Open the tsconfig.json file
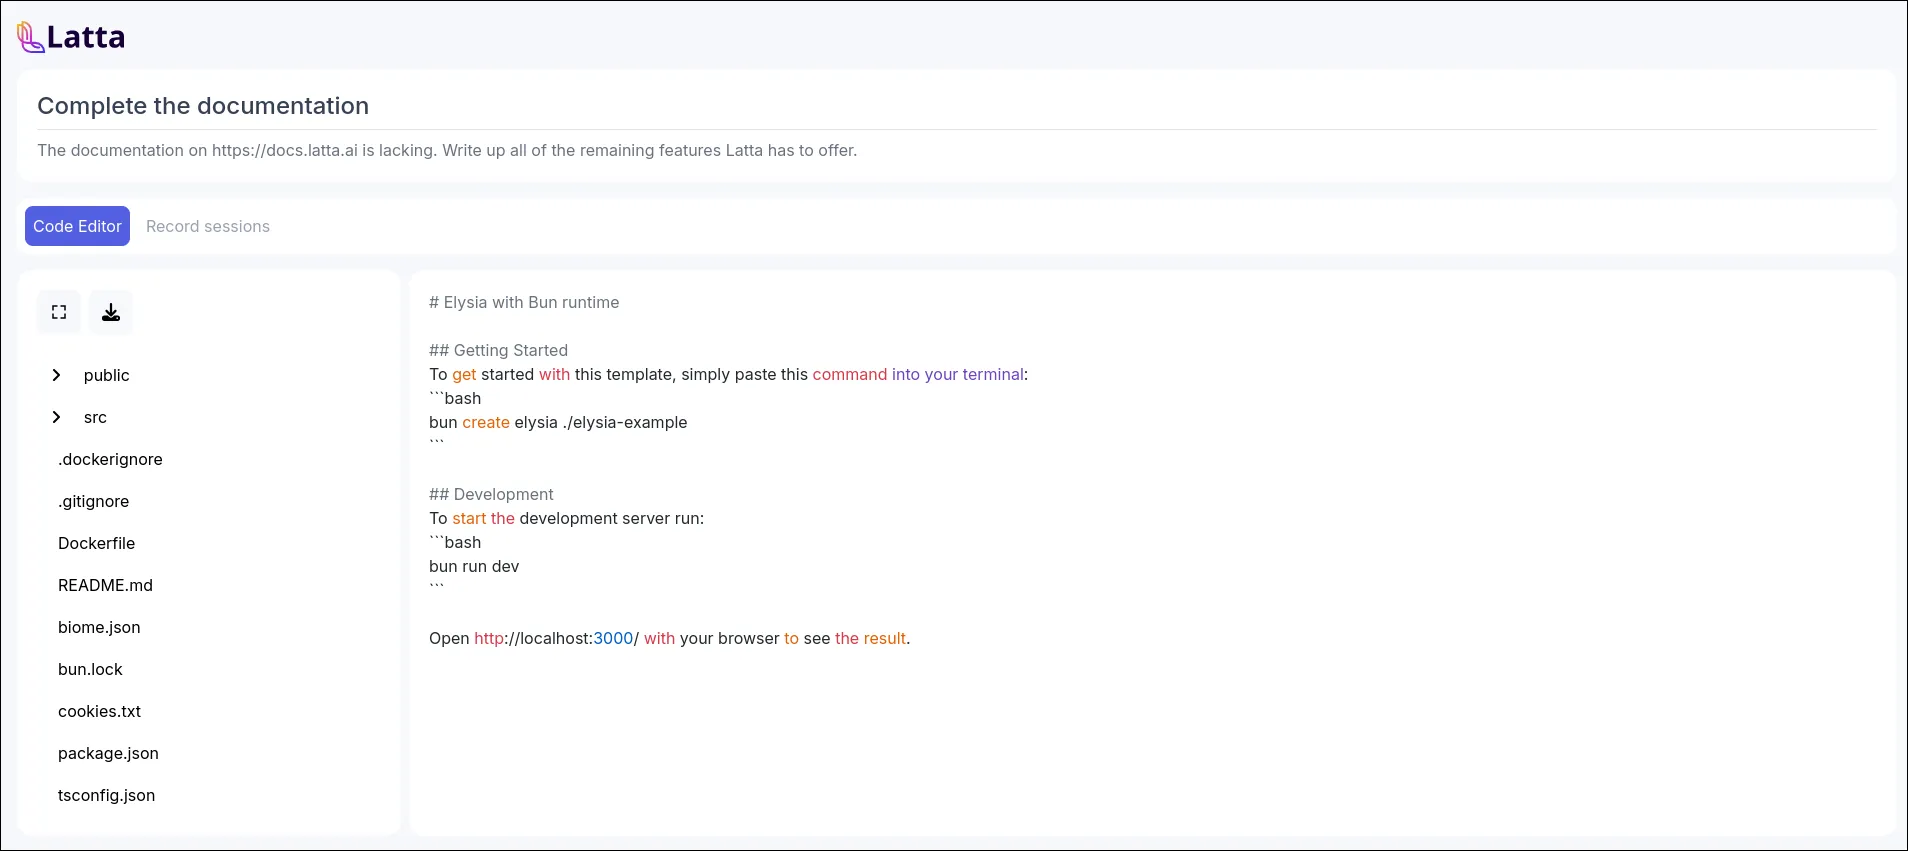This screenshot has height=851, width=1908. point(106,795)
